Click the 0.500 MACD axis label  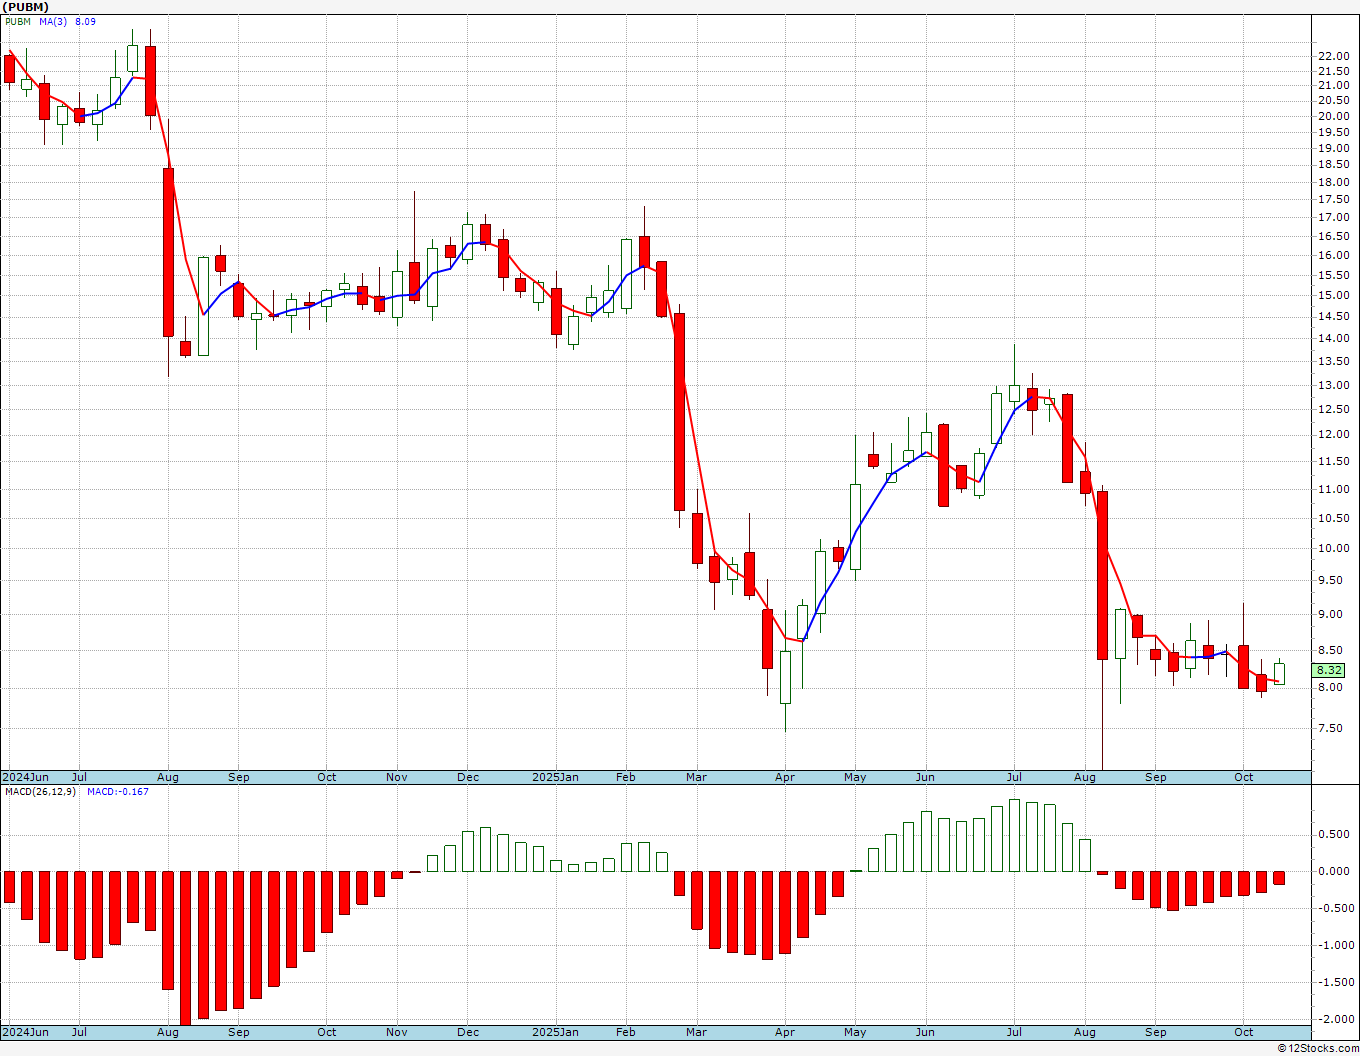coord(1334,834)
